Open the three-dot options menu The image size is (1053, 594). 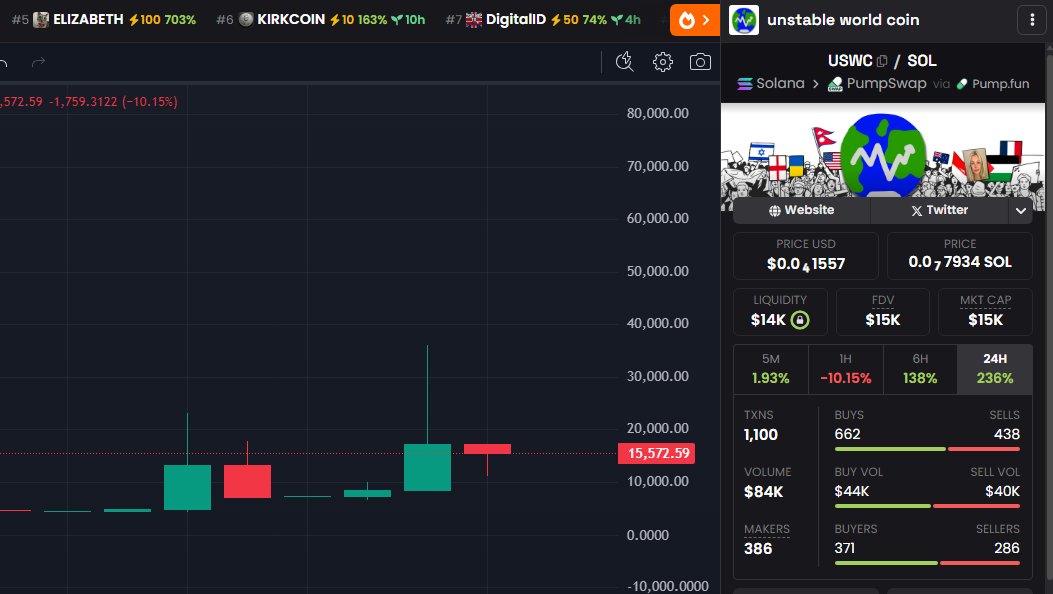coord(1032,20)
